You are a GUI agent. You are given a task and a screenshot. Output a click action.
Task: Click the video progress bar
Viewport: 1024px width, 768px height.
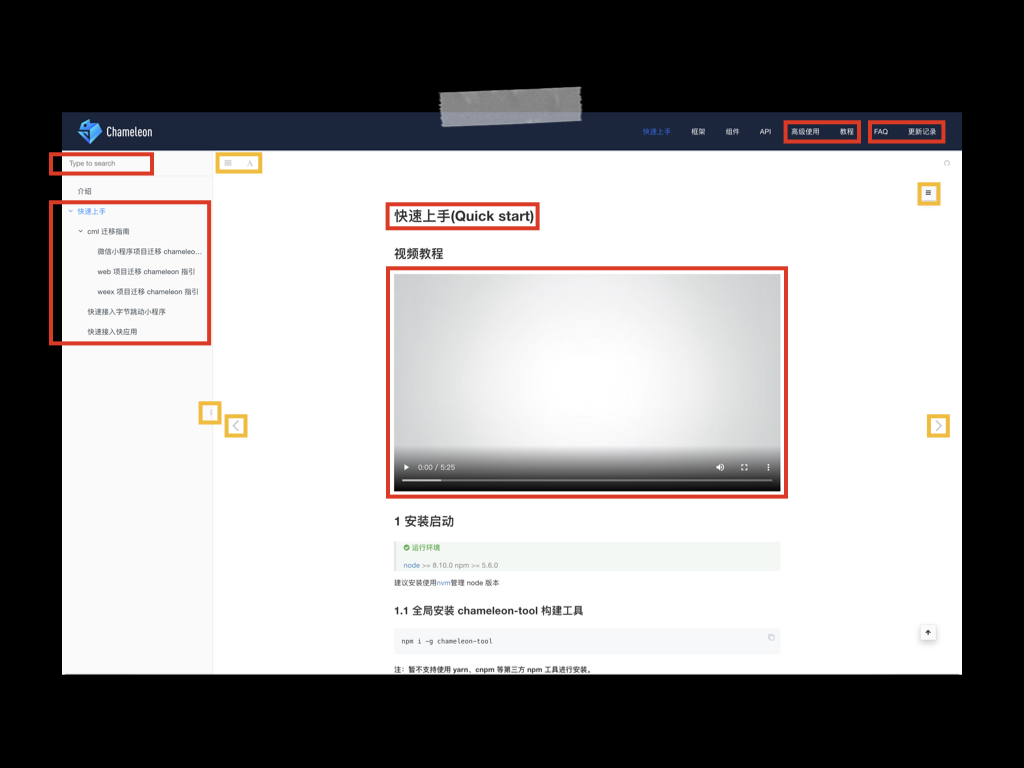click(586, 480)
